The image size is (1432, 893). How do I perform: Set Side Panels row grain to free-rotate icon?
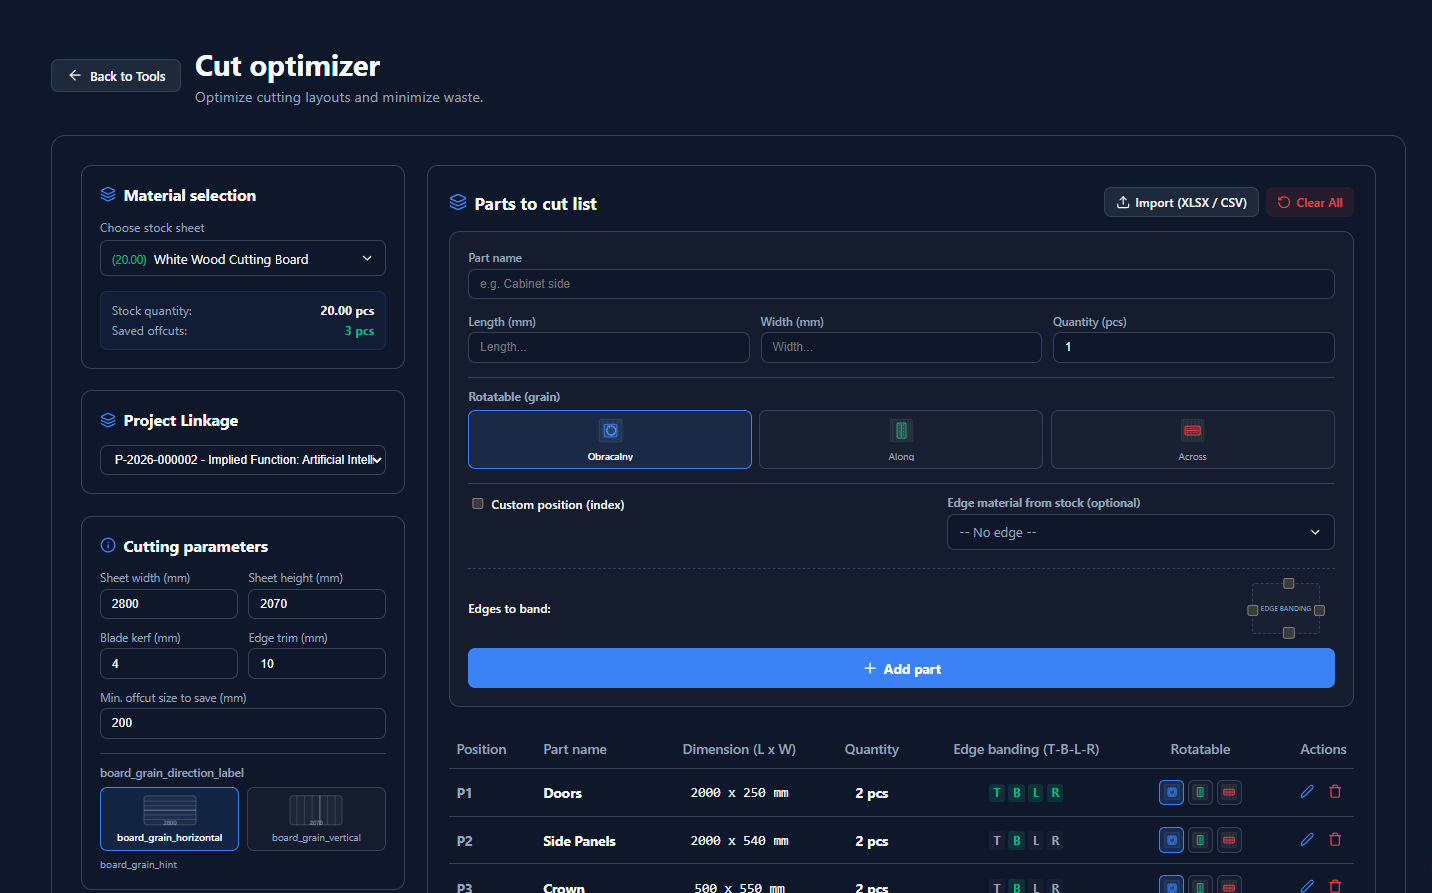click(1171, 840)
